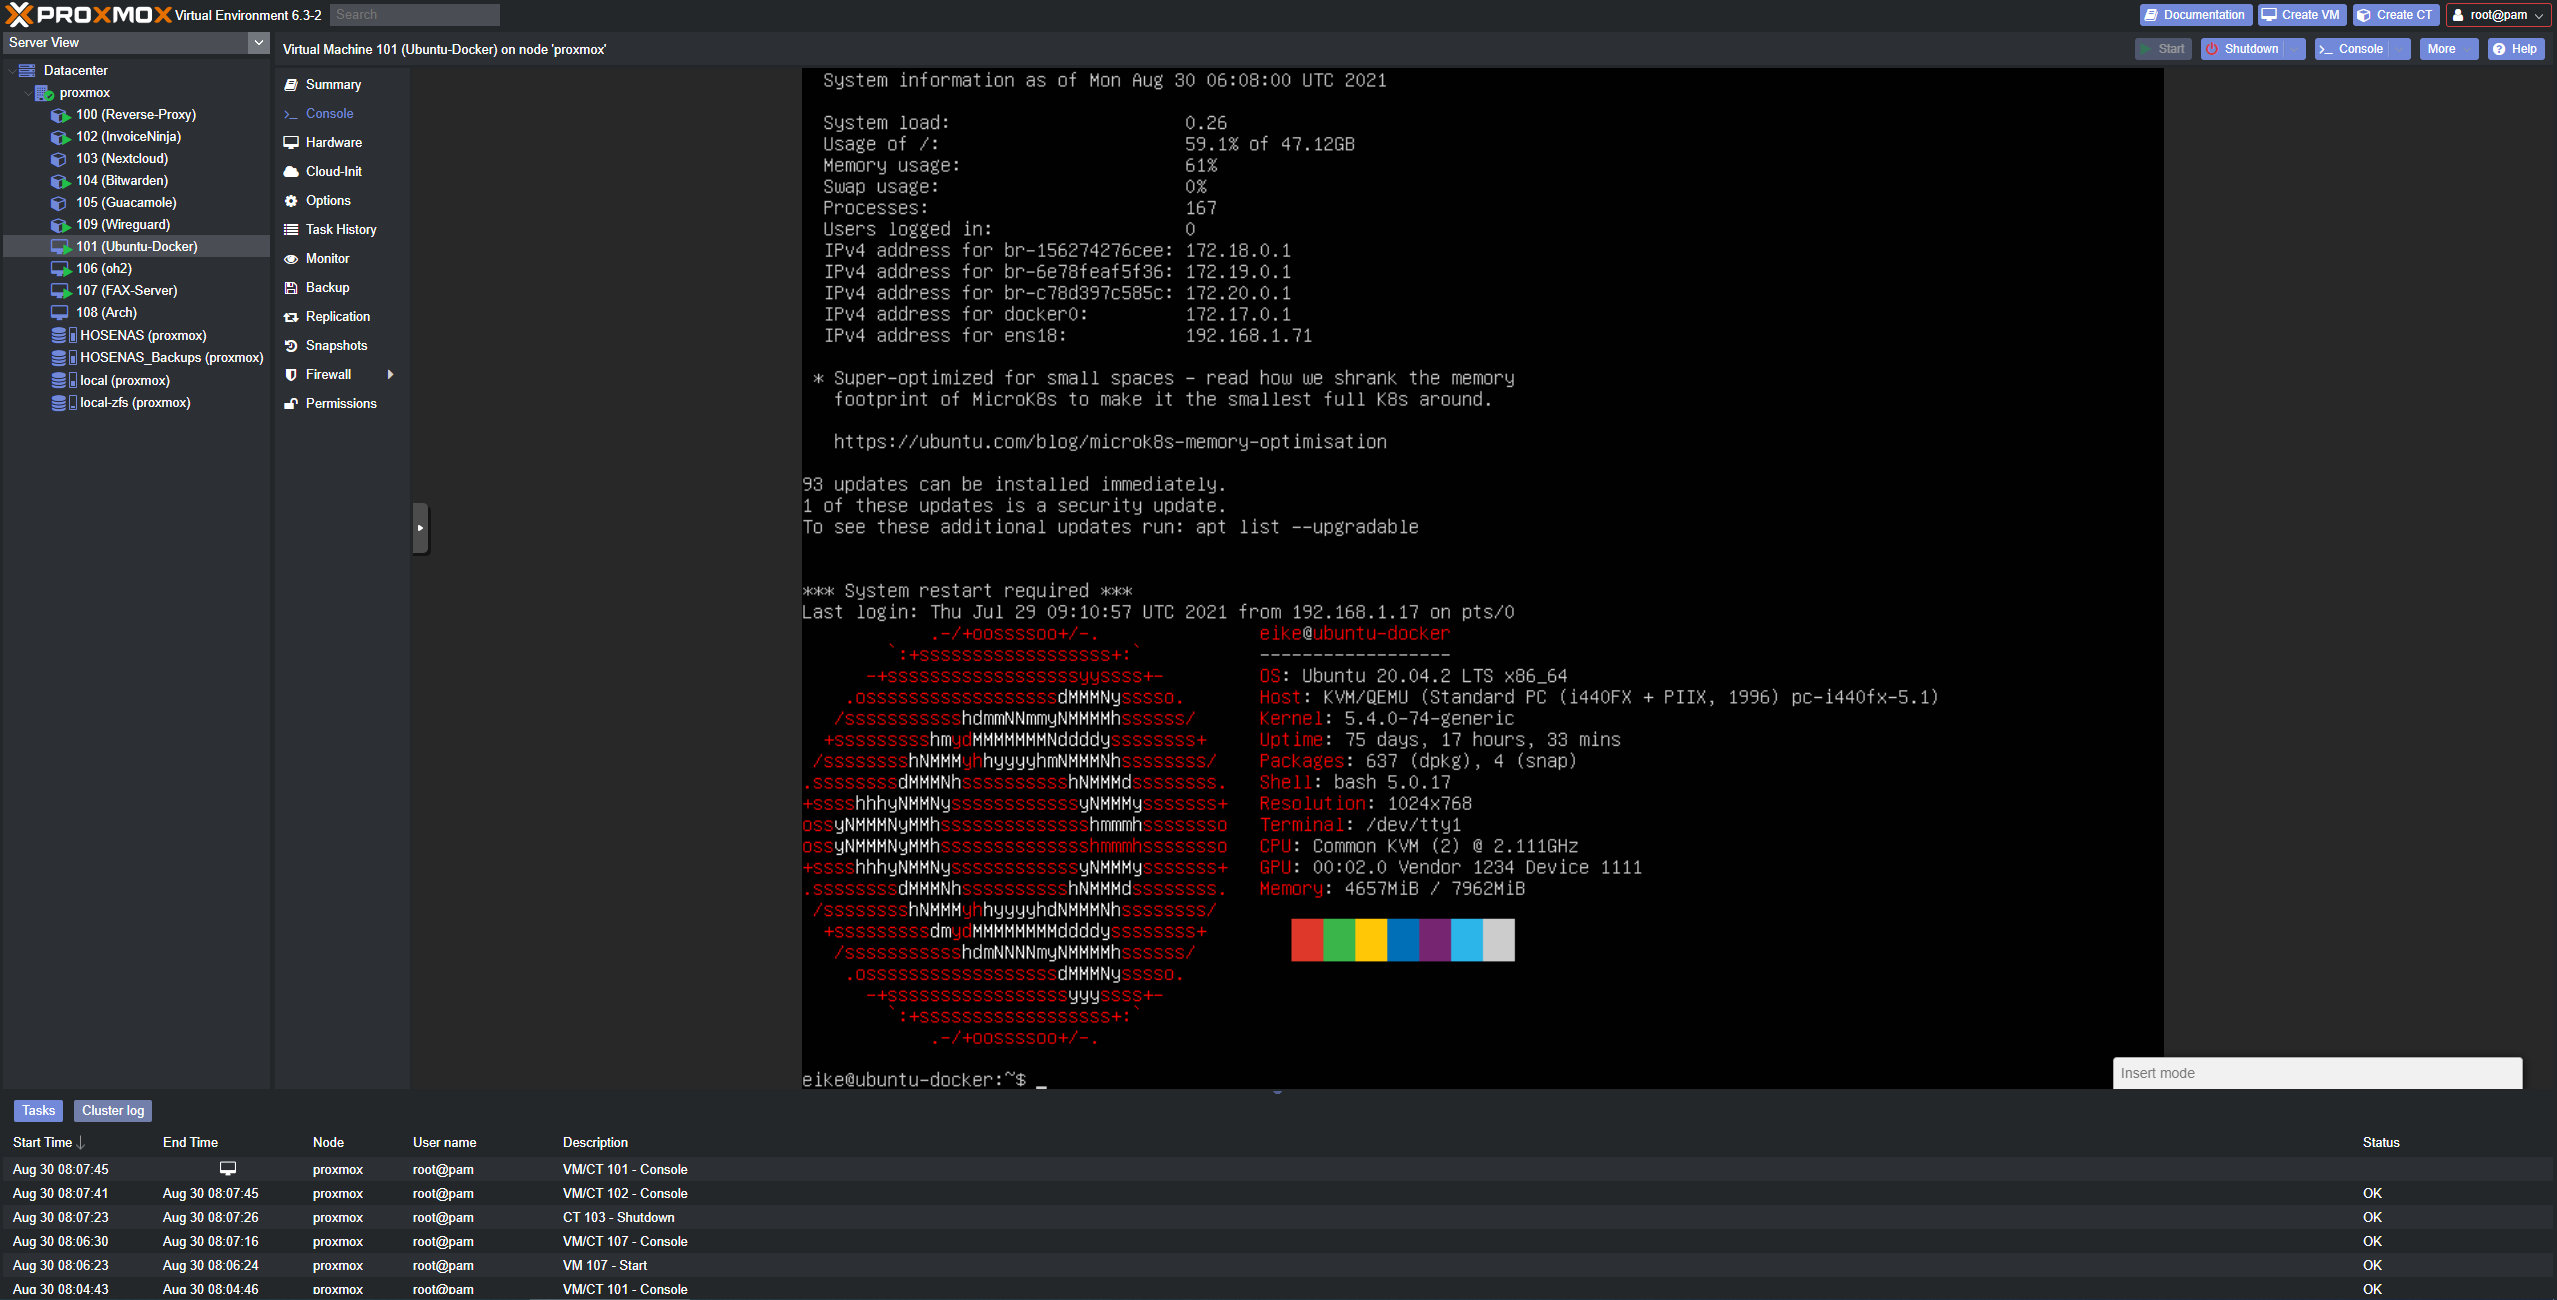Click the proxmox node building icon
This screenshot has height=1300, width=2557.
click(x=44, y=92)
